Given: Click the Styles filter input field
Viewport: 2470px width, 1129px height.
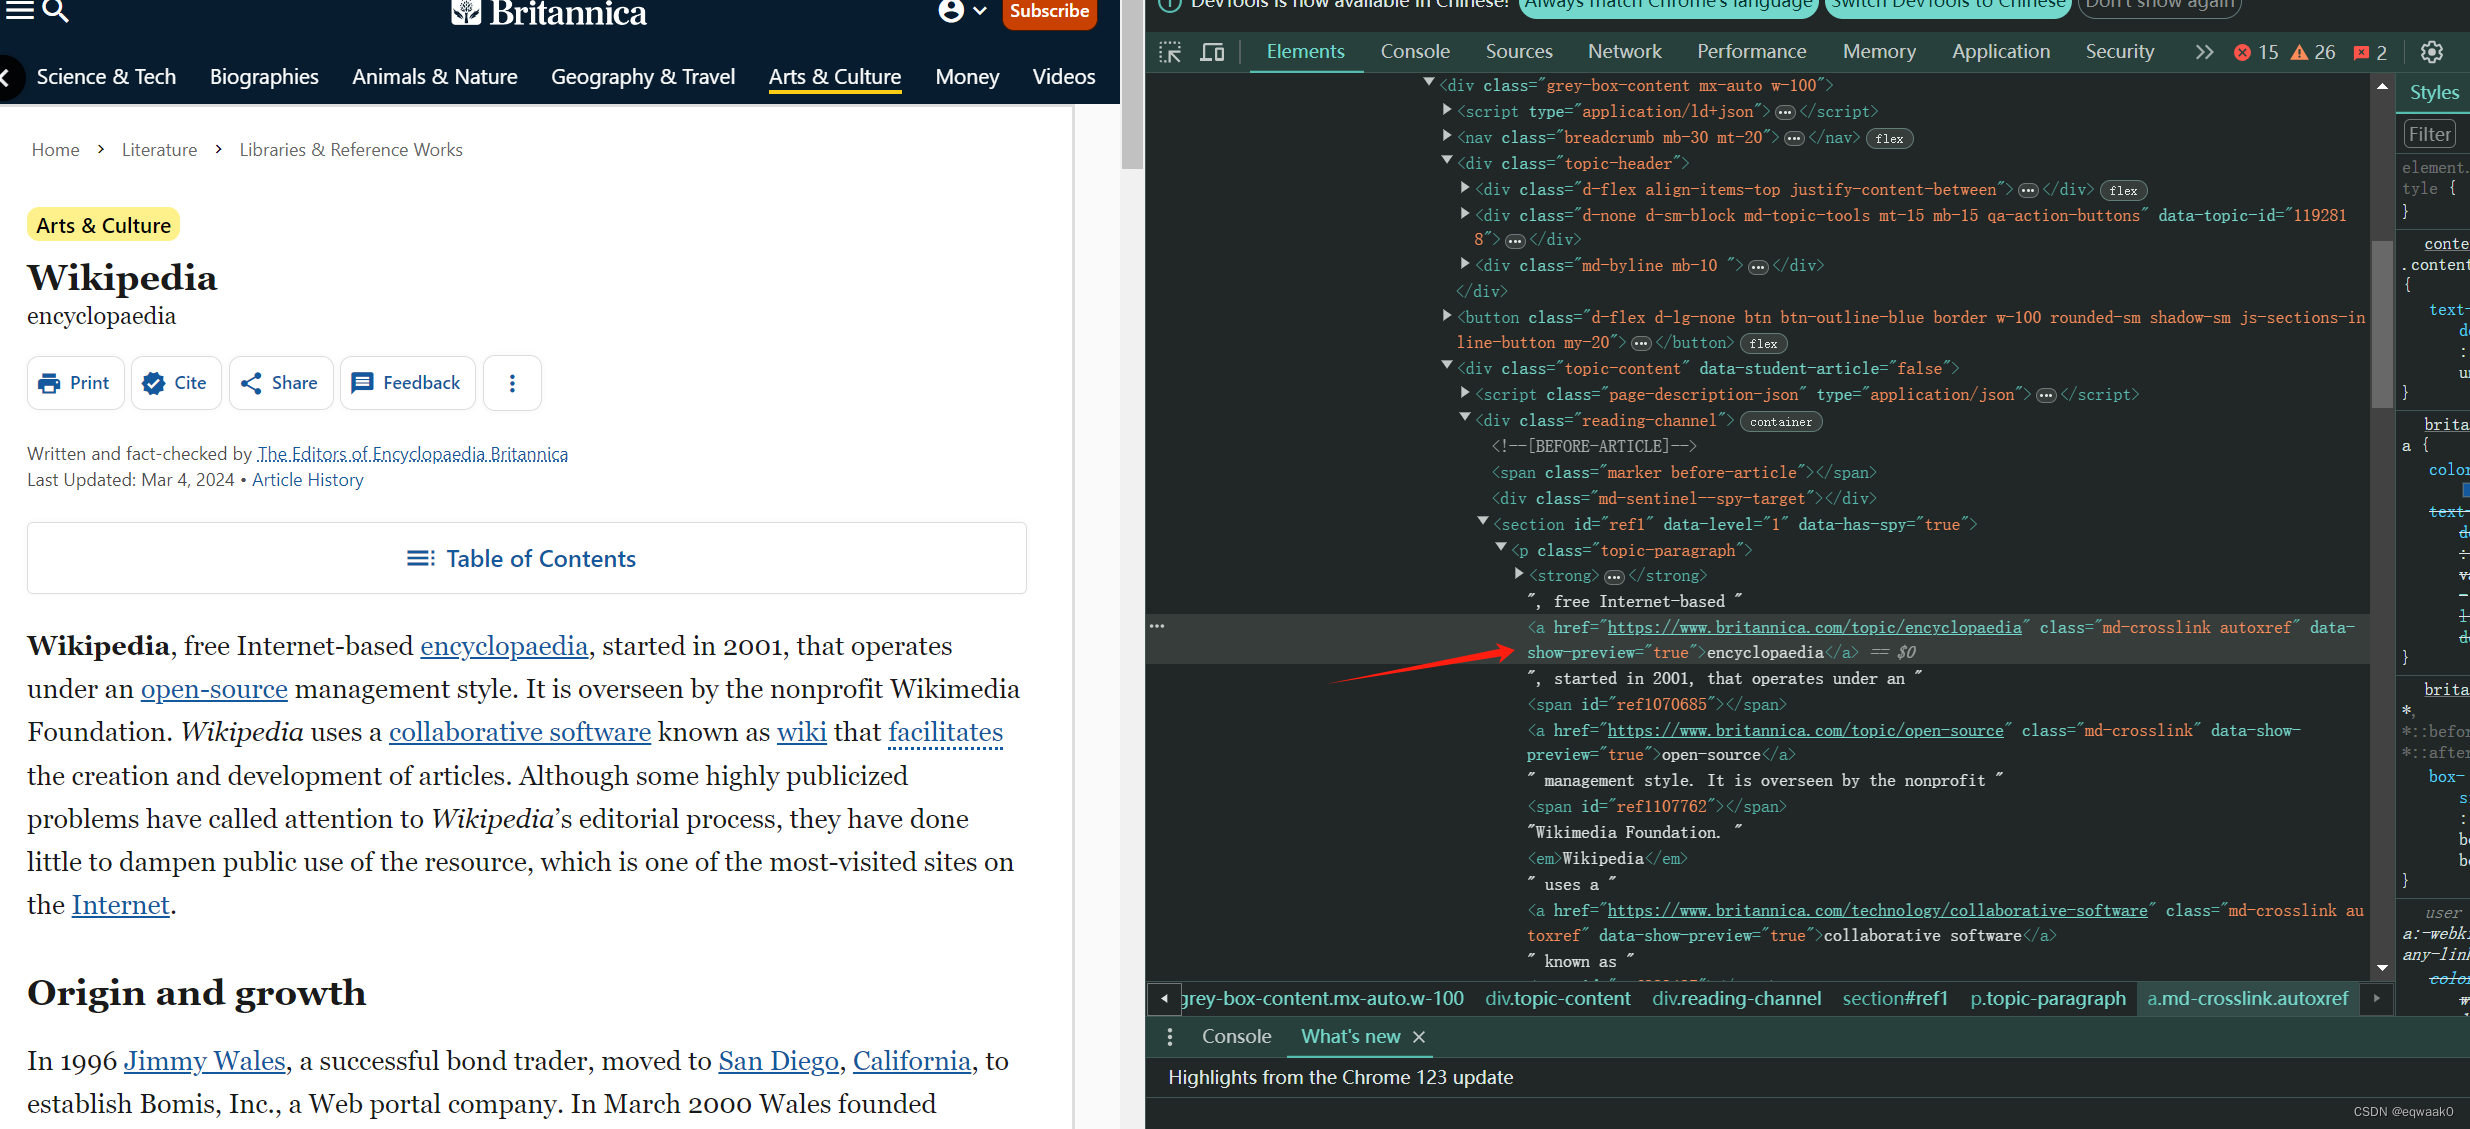Looking at the screenshot, I should point(2430,134).
